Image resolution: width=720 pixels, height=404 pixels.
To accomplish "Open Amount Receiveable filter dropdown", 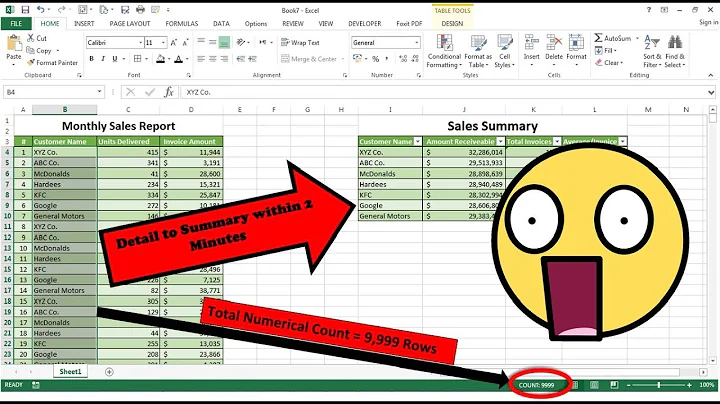I will coord(501,141).
